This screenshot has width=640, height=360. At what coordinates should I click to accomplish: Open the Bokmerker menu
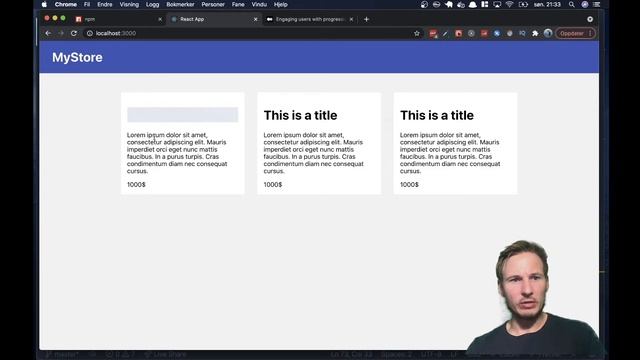click(x=180, y=4)
